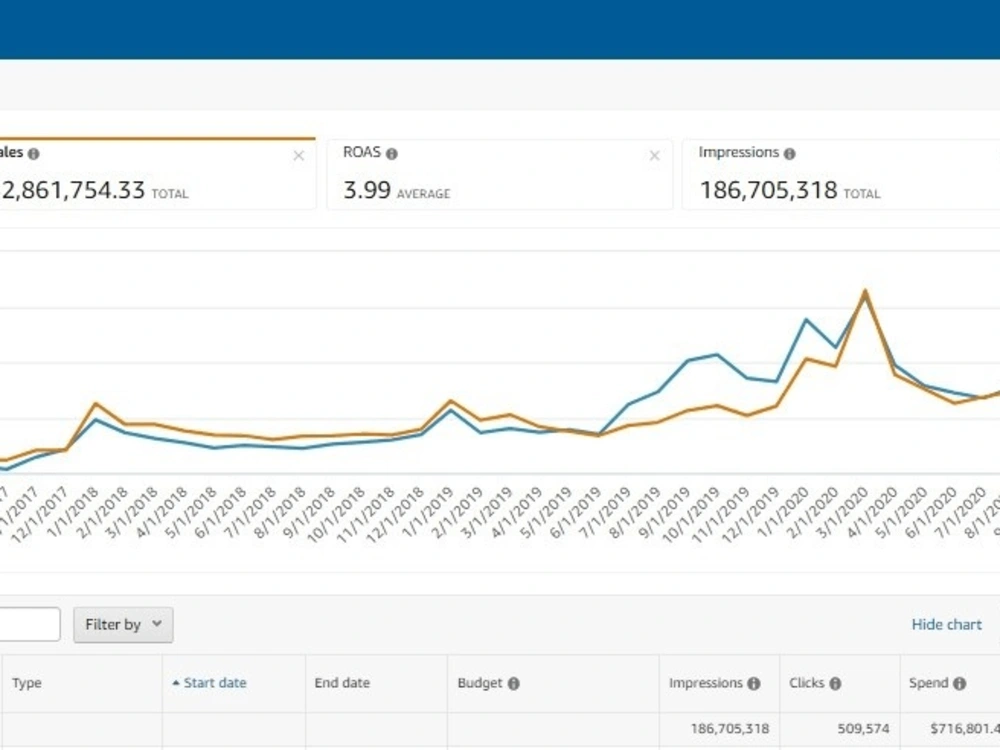Click the info icon beside Sales
The height and width of the screenshot is (750, 1000).
pos(34,154)
